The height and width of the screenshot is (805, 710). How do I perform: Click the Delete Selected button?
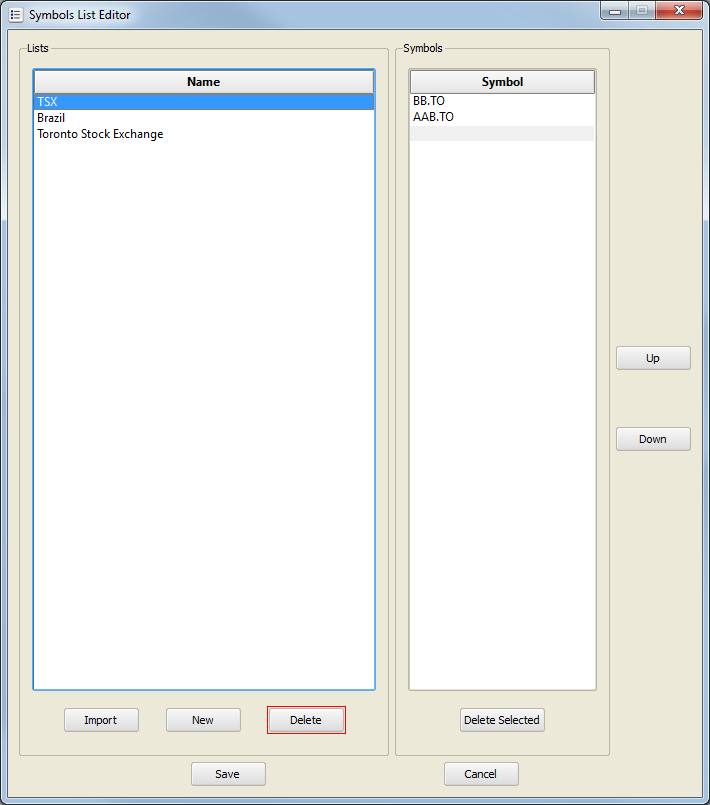502,720
